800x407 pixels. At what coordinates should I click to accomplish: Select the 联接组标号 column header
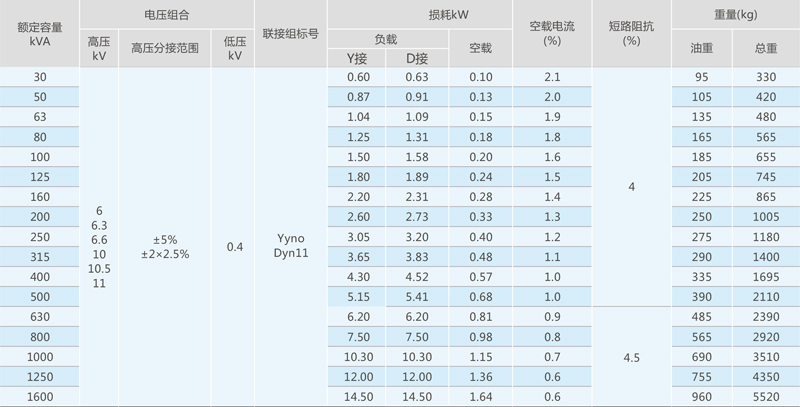(290, 34)
